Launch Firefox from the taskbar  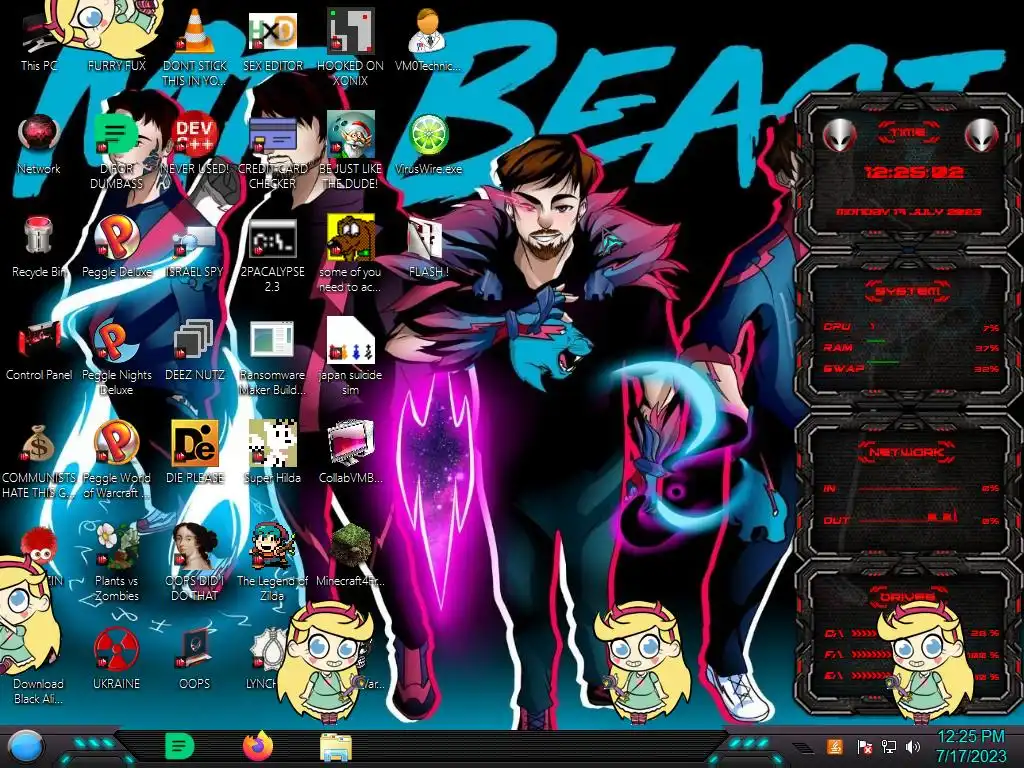258,746
